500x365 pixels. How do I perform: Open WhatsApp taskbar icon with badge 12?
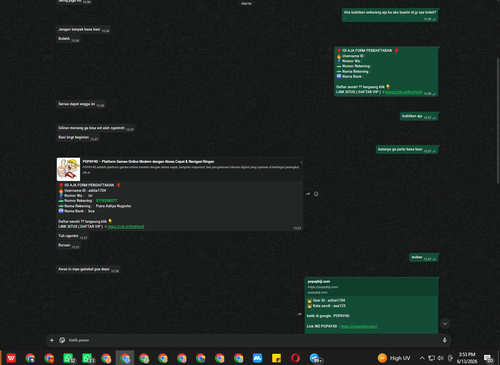pyautogui.click(x=68, y=358)
